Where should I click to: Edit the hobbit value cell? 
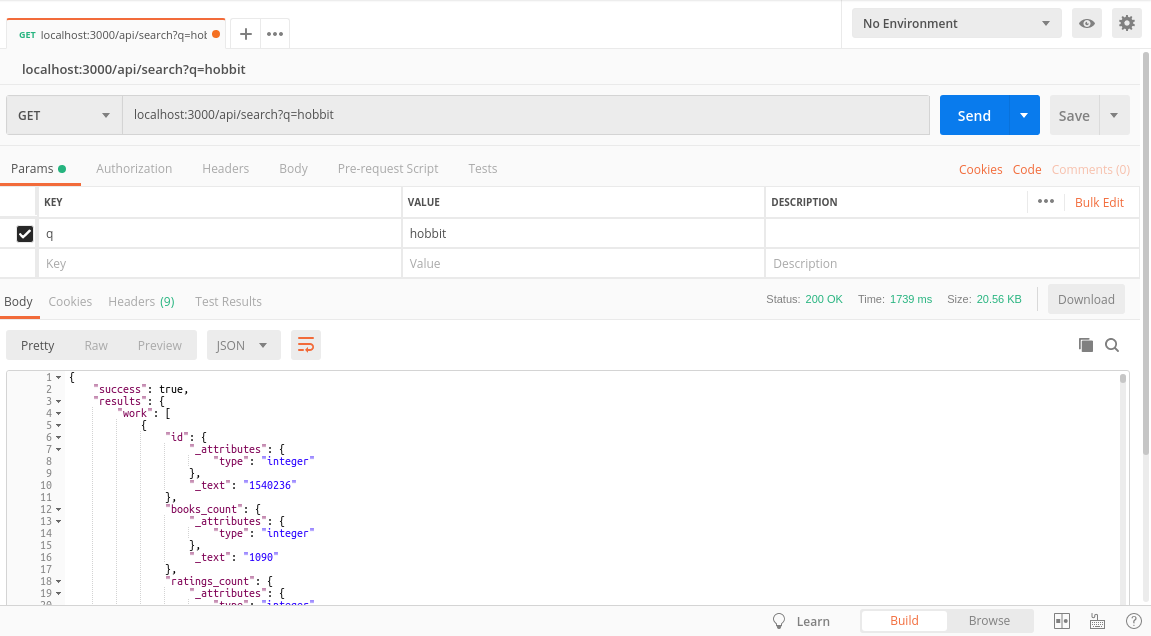point(583,234)
